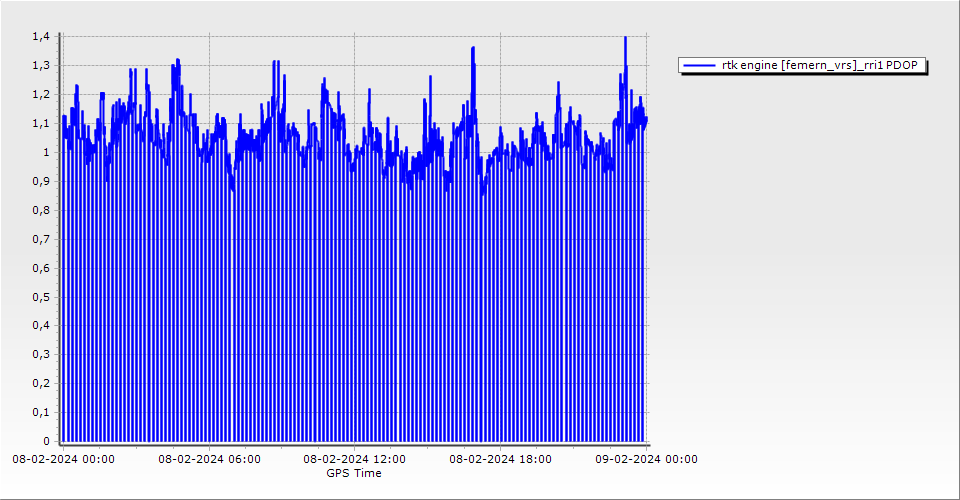Click the 1,2 value on the Y axis

tap(41, 95)
